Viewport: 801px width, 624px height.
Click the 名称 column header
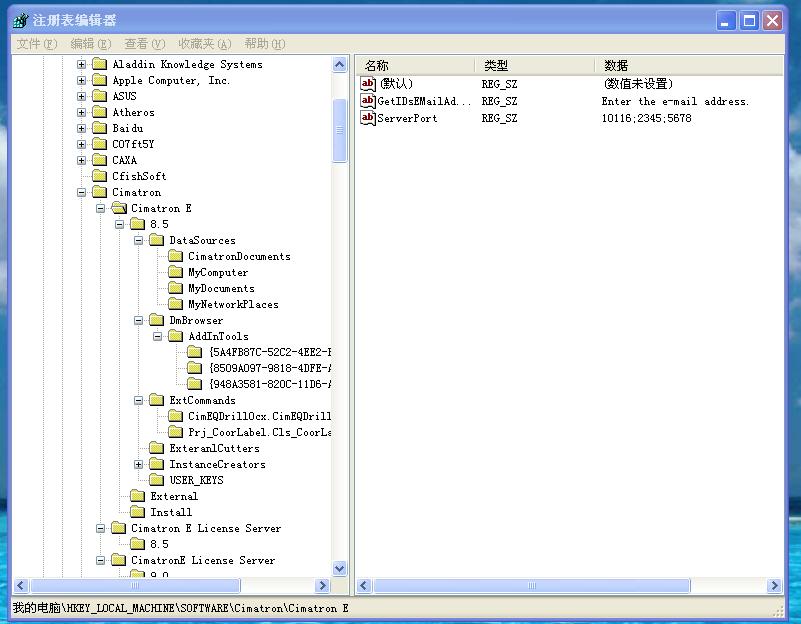417,65
